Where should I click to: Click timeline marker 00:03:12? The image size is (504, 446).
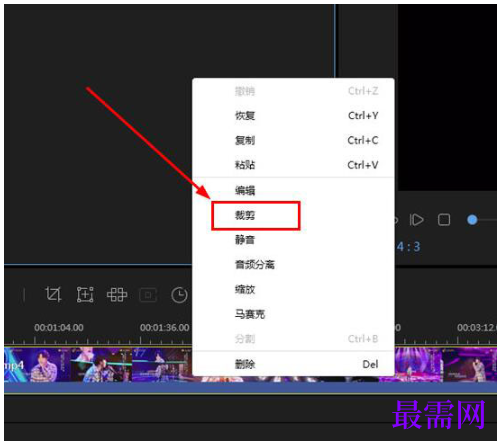pos(477,328)
